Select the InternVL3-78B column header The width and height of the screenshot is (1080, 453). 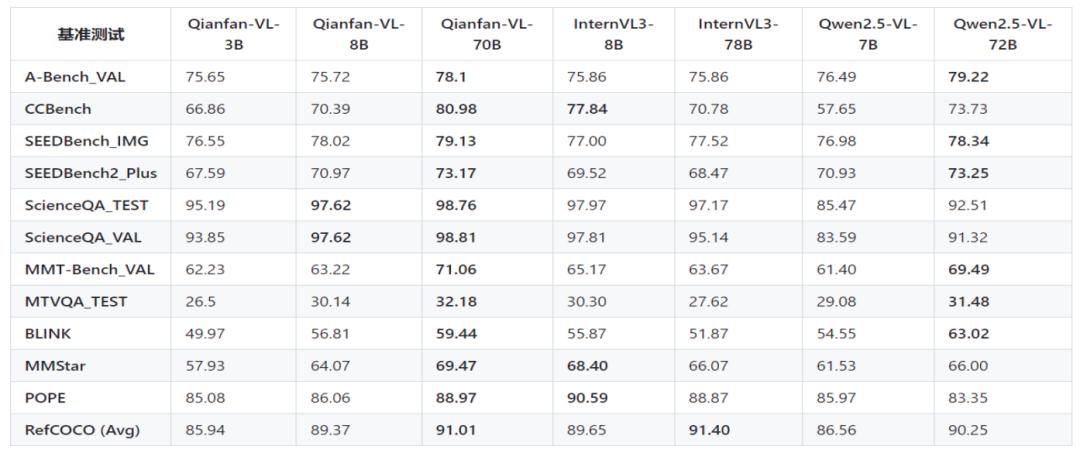point(738,34)
